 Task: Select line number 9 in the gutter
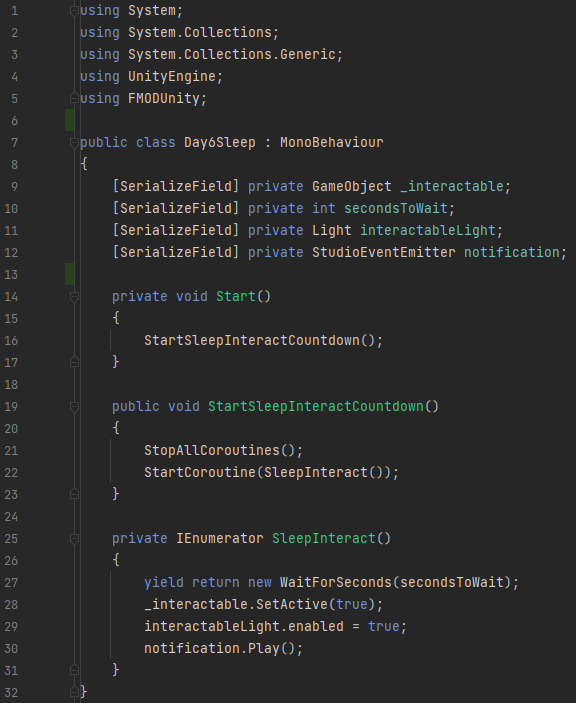14,187
